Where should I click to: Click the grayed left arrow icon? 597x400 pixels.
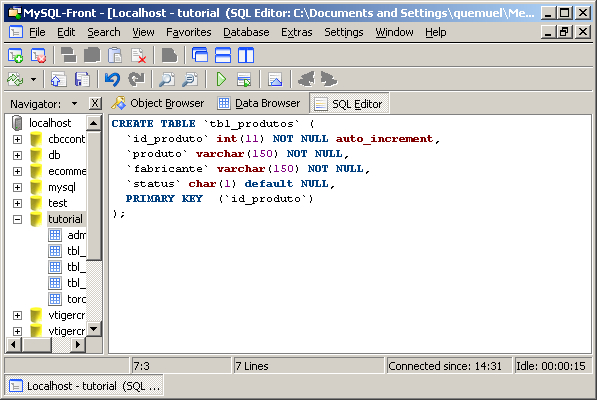[x=306, y=80]
